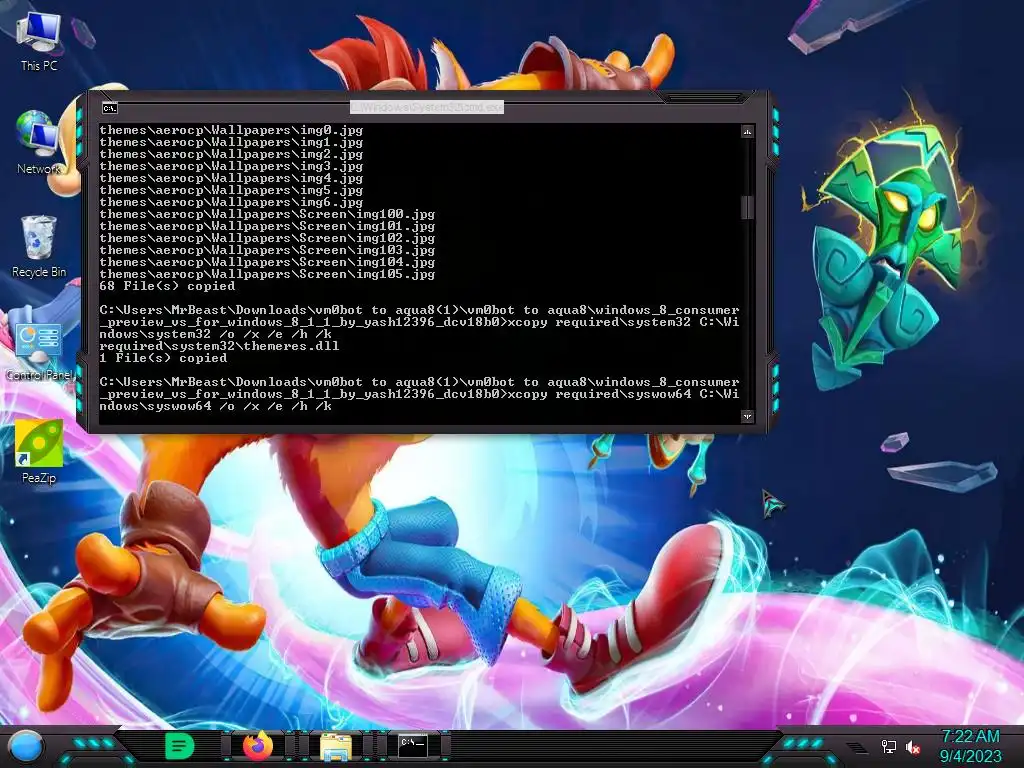Click the 'themes\aerocp\Wallpapers\img0.jpg' line
1024x768 pixels.
pos(231,130)
